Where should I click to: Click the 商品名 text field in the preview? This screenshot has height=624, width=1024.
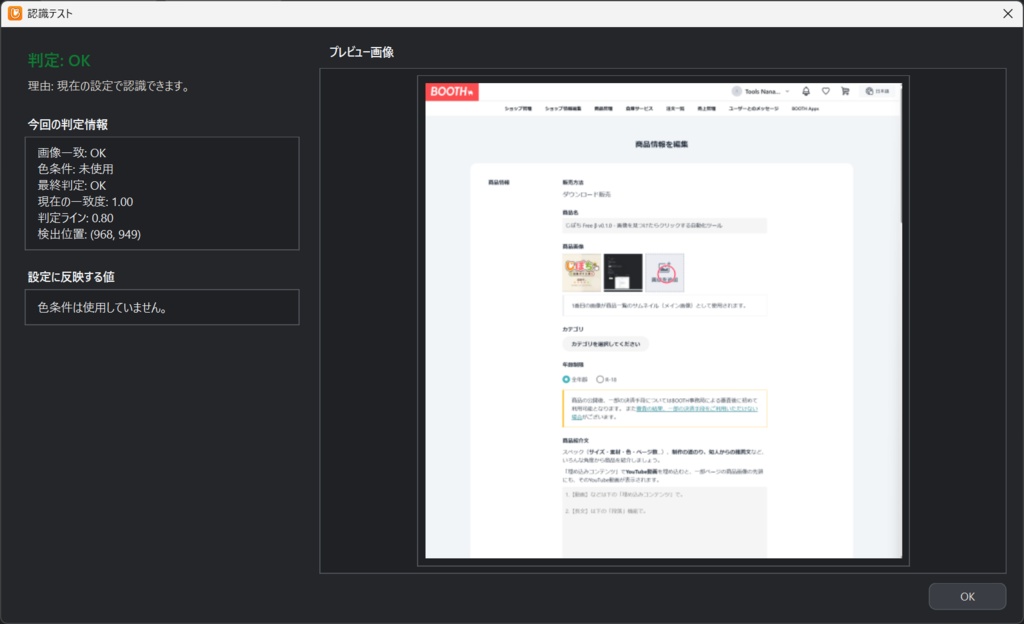(x=664, y=226)
